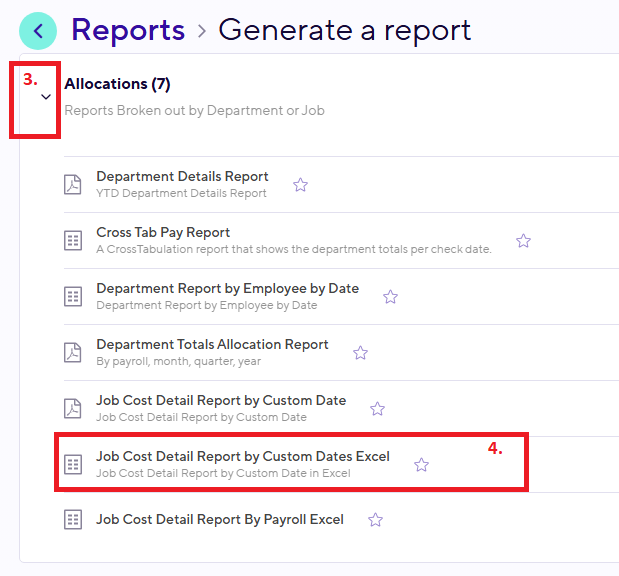The height and width of the screenshot is (576, 619).
Task: Favorite Job Cost Detail Report By Payroll Excel
Action: 375,520
